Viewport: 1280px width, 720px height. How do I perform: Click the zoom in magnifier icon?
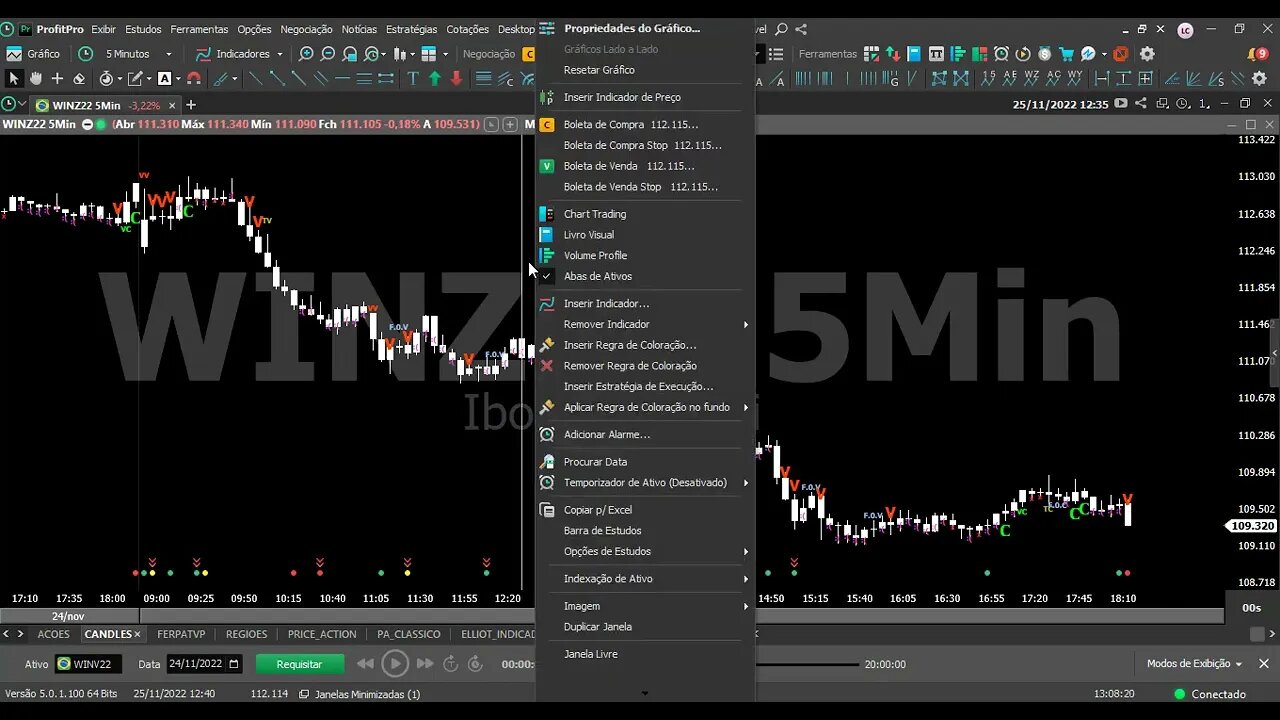pyautogui.click(x=306, y=54)
